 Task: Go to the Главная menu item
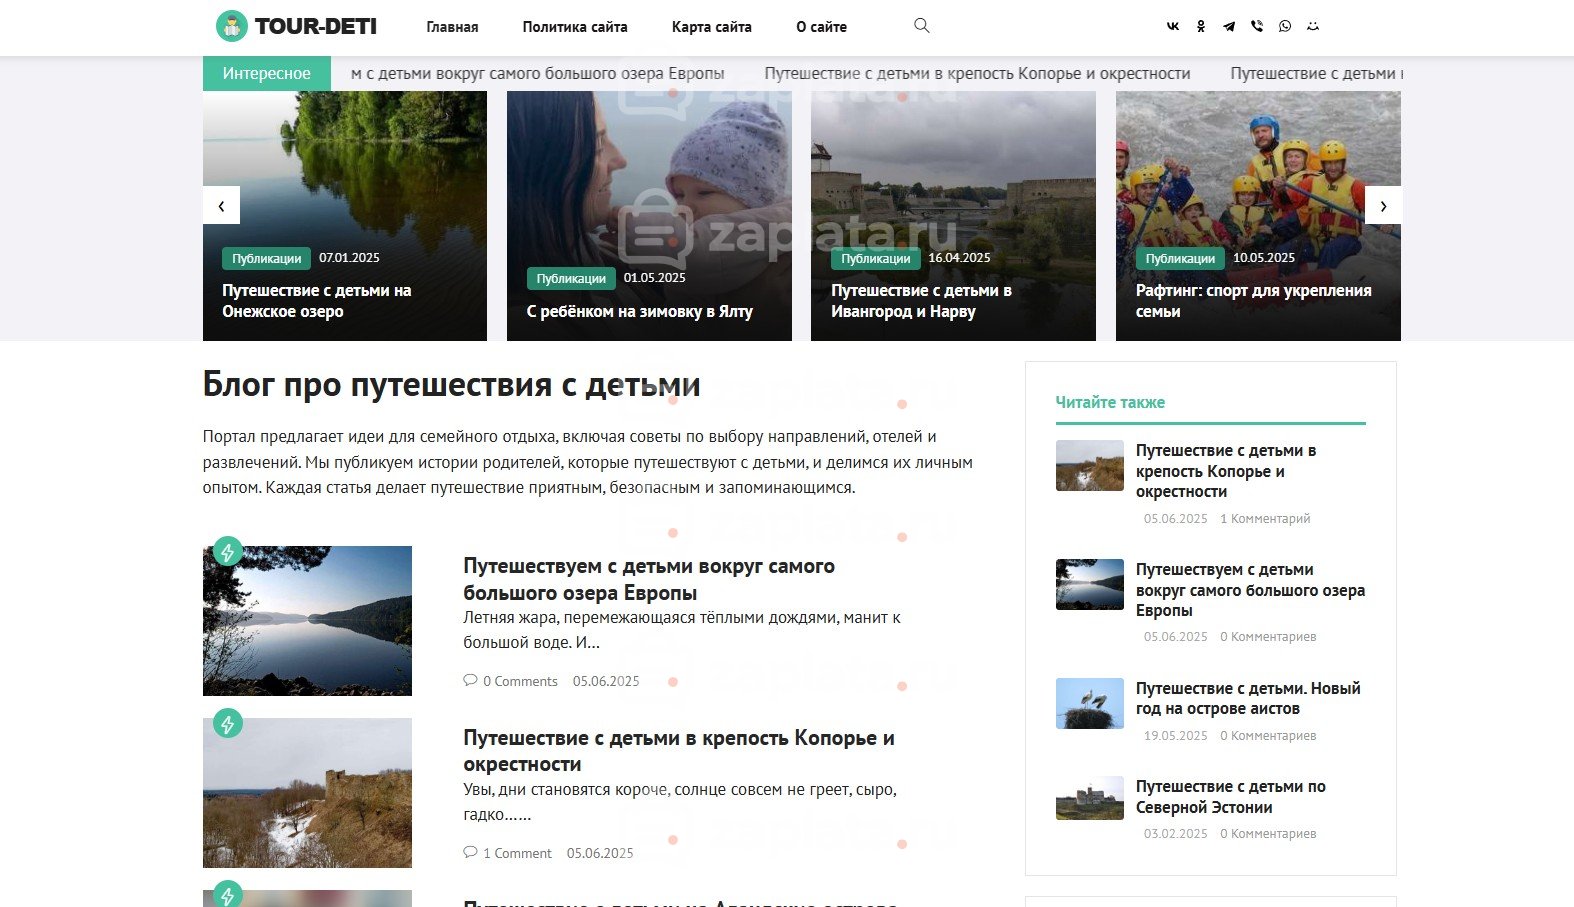pyautogui.click(x=452, y=27)
